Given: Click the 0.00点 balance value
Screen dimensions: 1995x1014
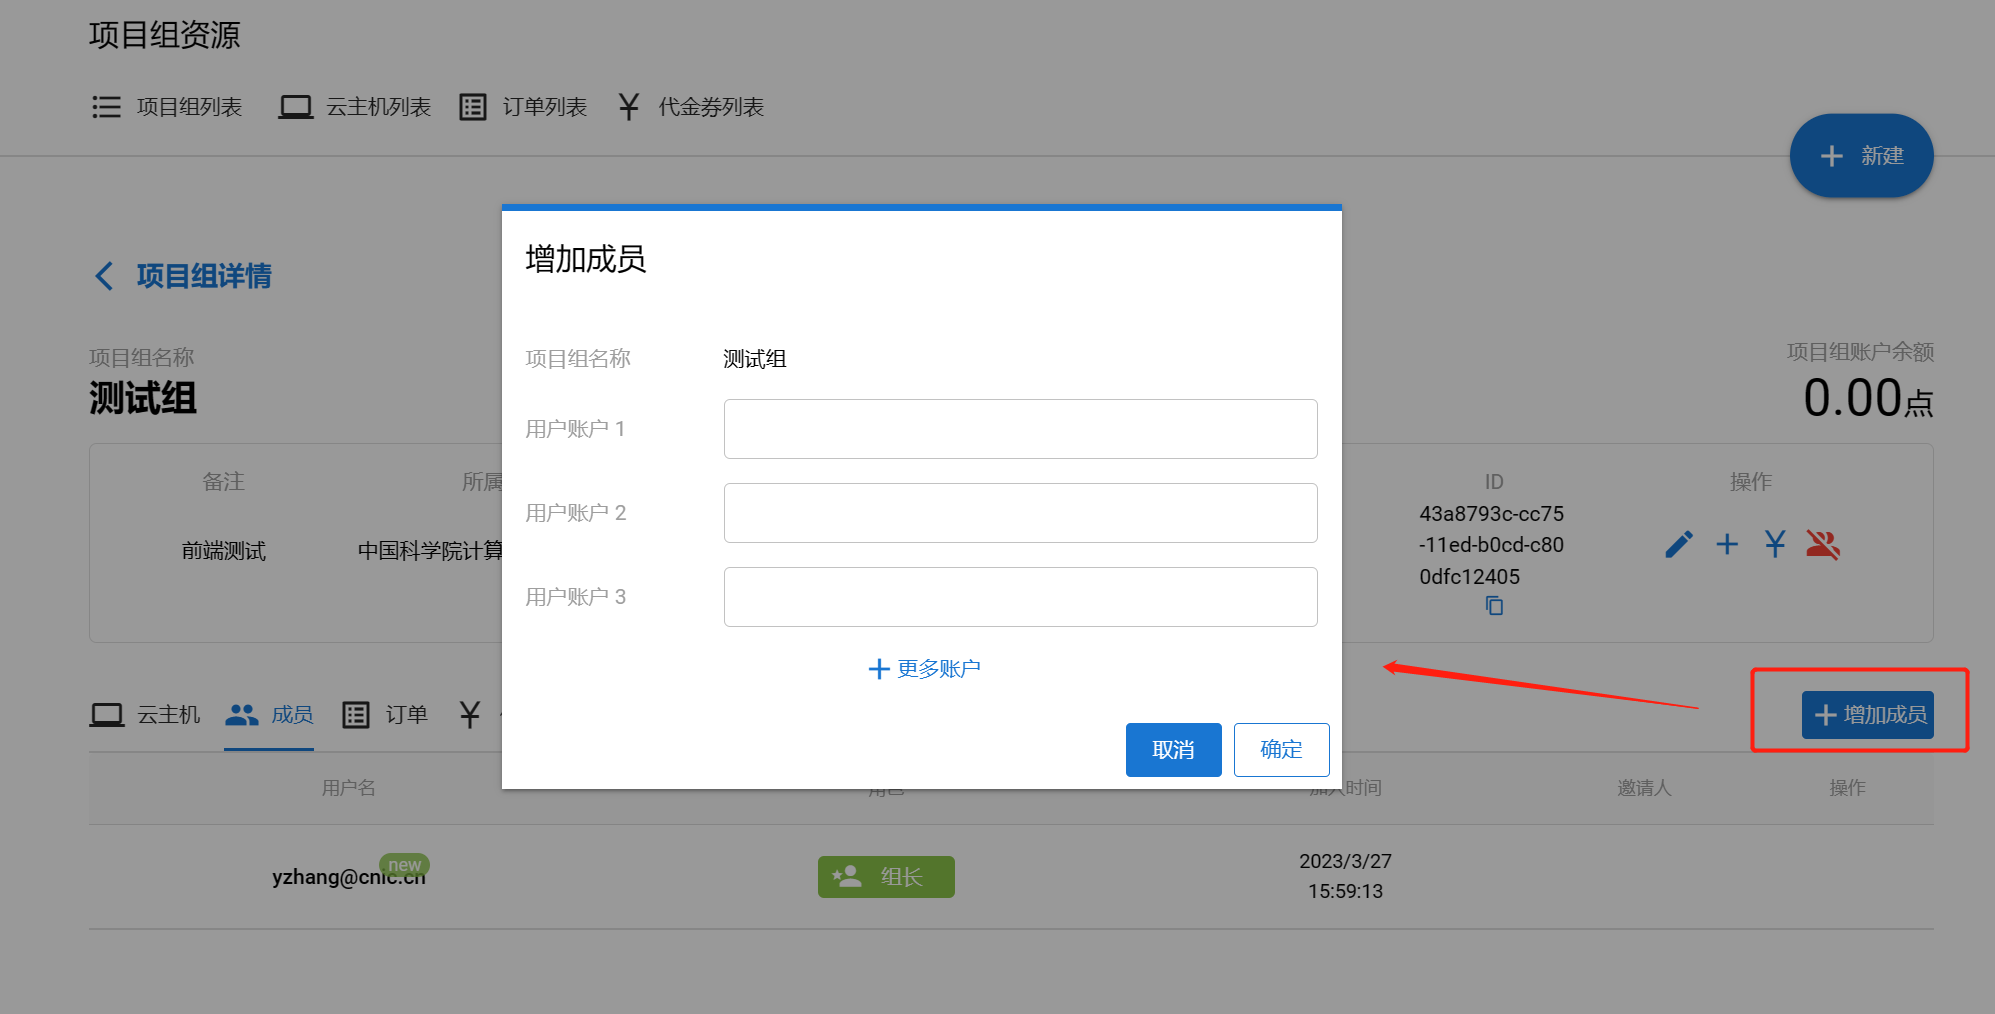Looking at the screenshot, I should click(x=1868, y=398).
